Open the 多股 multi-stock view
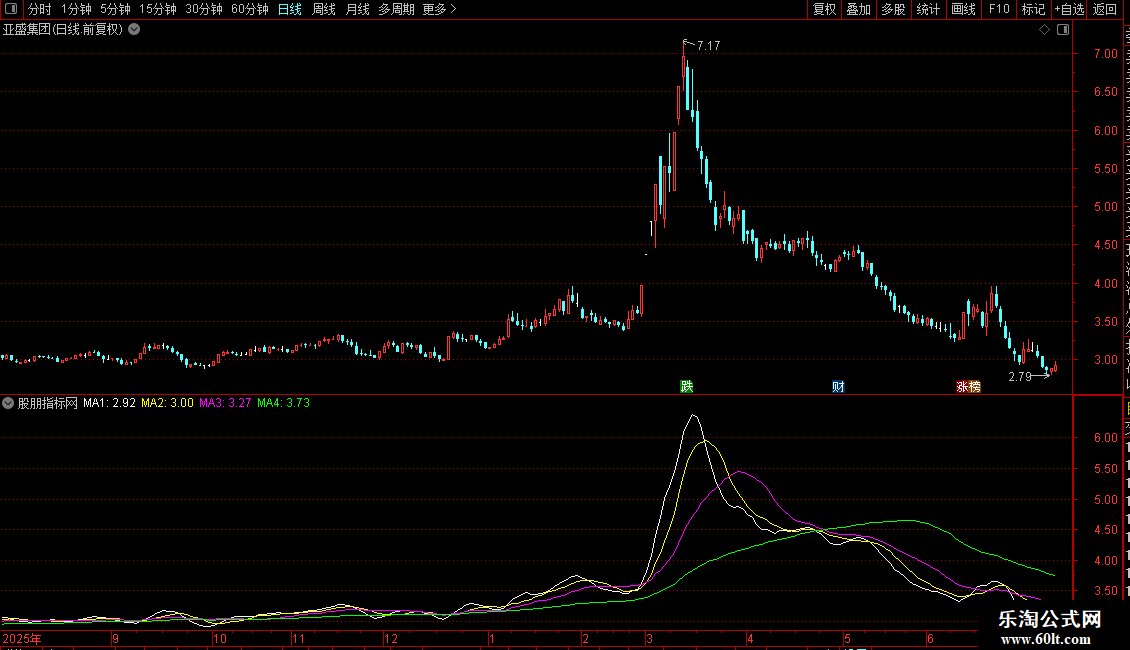This screenshot has width=1130, height=650. (x=893, y=9)
